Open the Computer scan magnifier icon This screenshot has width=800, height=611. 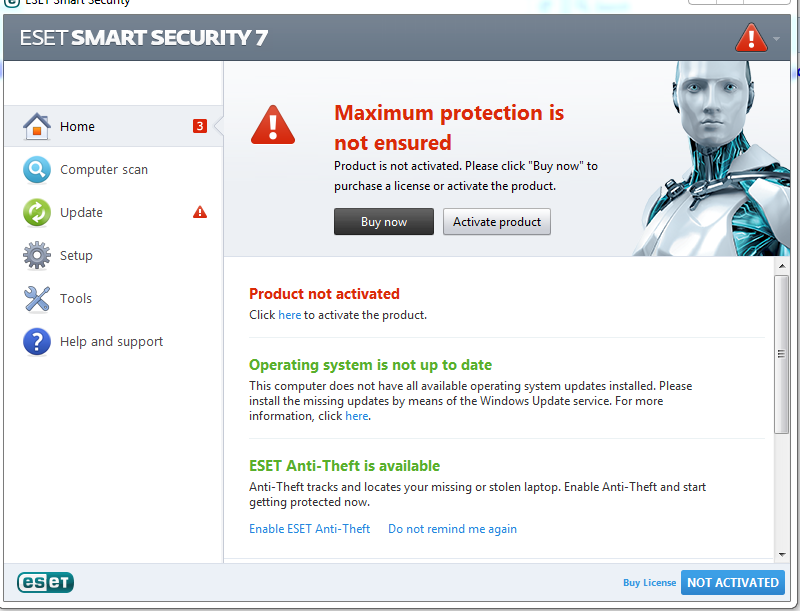(37, 169)
